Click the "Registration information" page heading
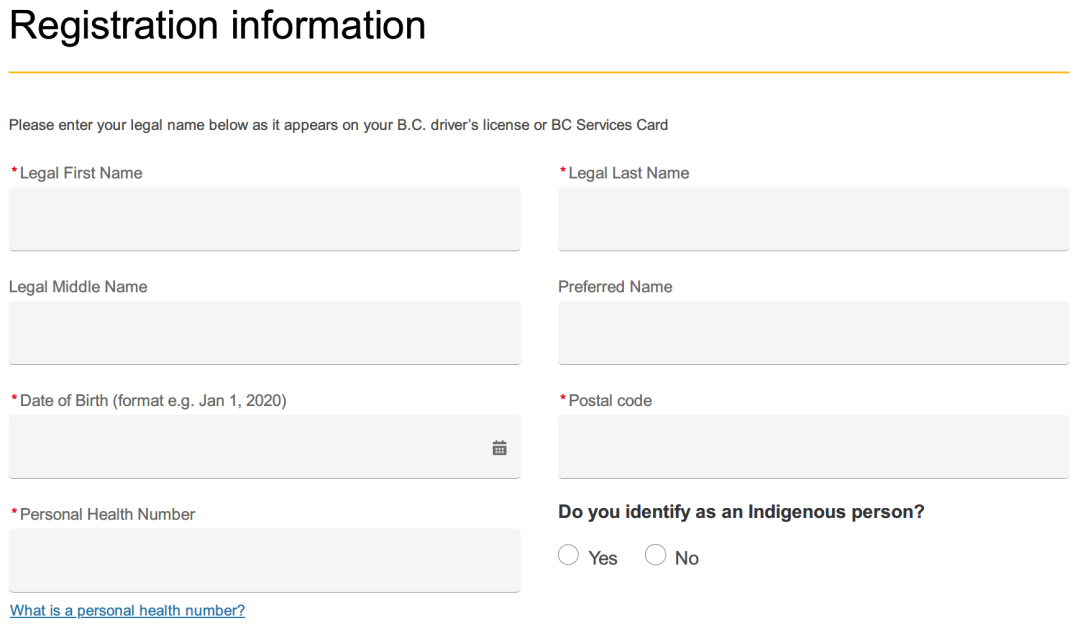 pos(217,25)
